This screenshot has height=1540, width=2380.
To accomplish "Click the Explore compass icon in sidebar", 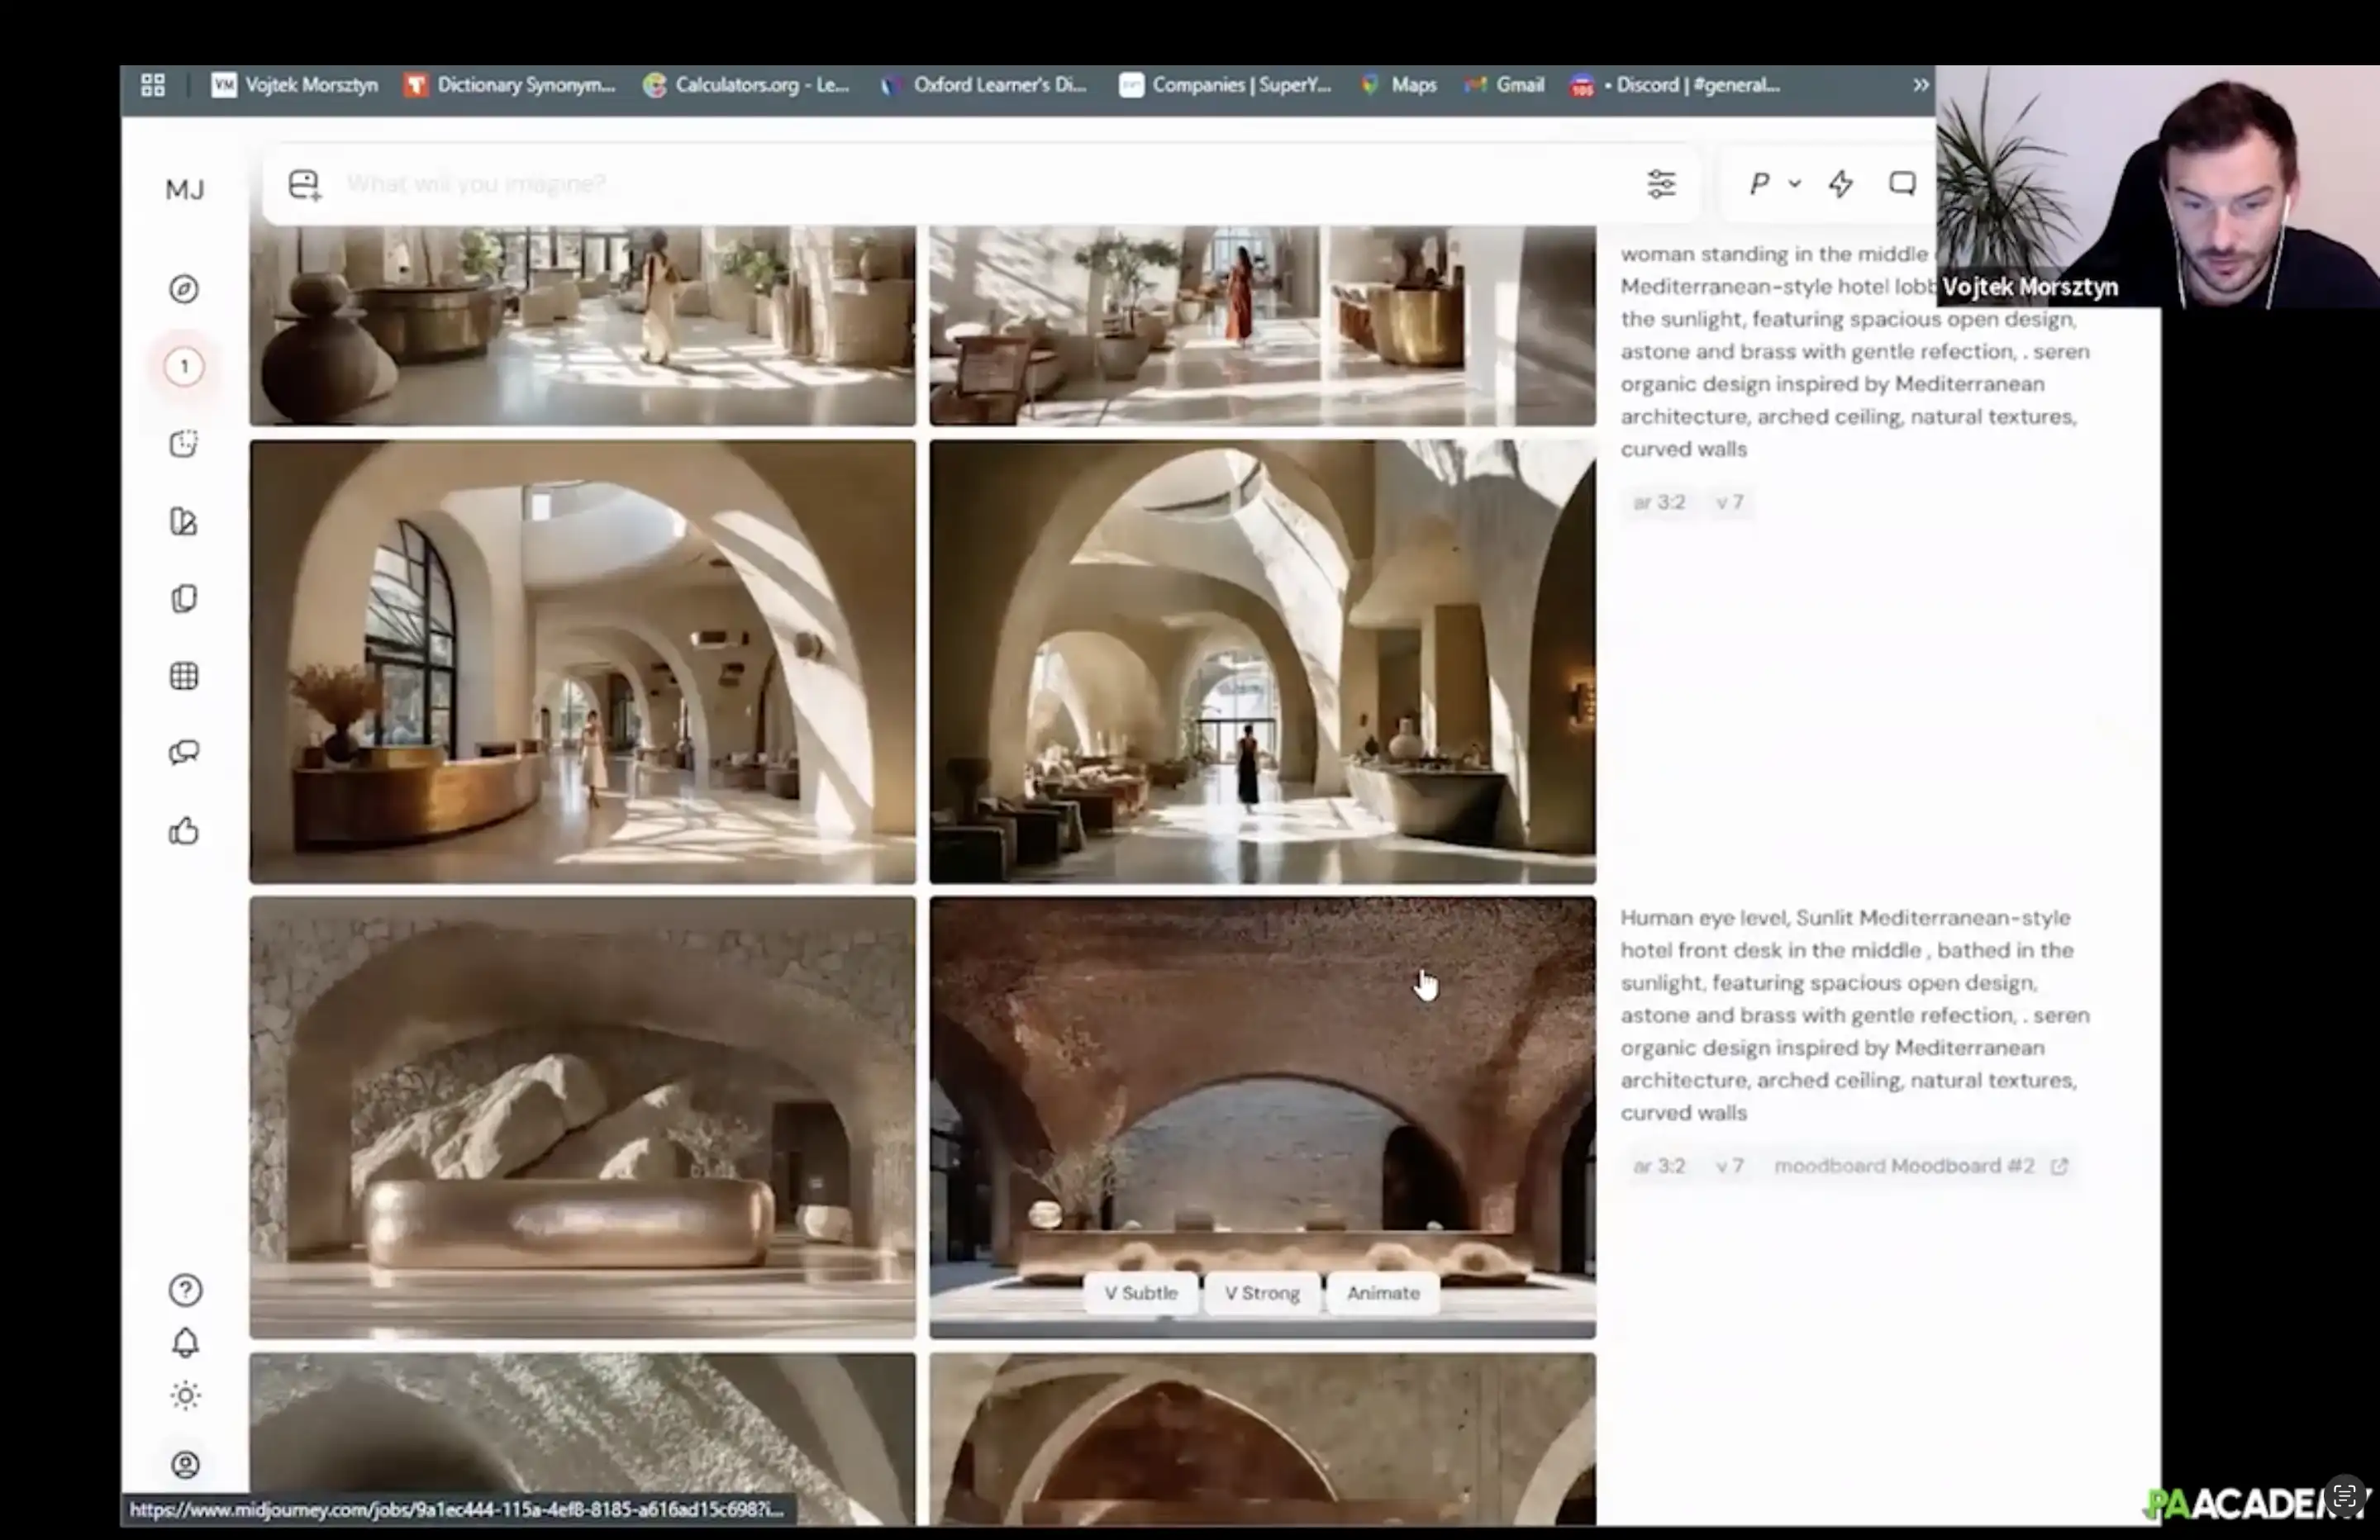I will pos(184,289).
